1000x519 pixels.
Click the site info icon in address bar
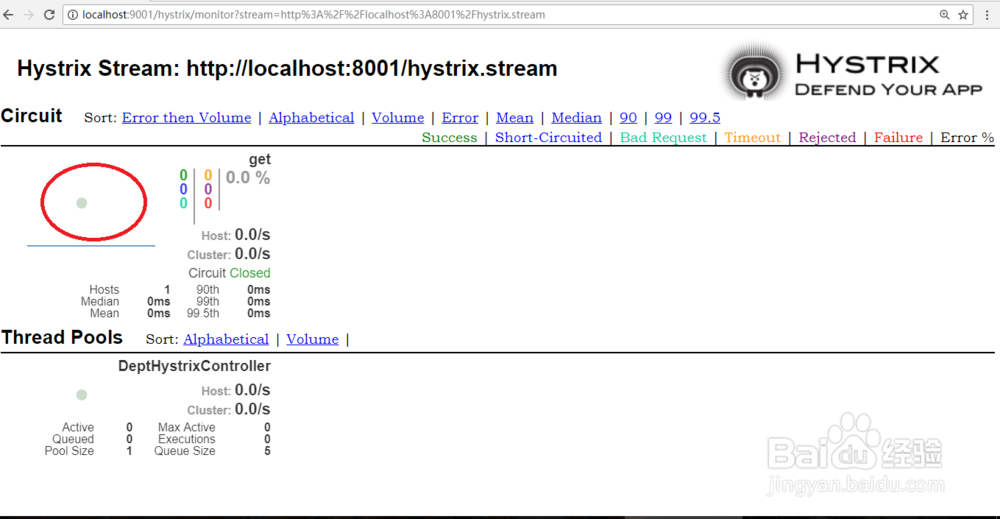click(73, 15)
